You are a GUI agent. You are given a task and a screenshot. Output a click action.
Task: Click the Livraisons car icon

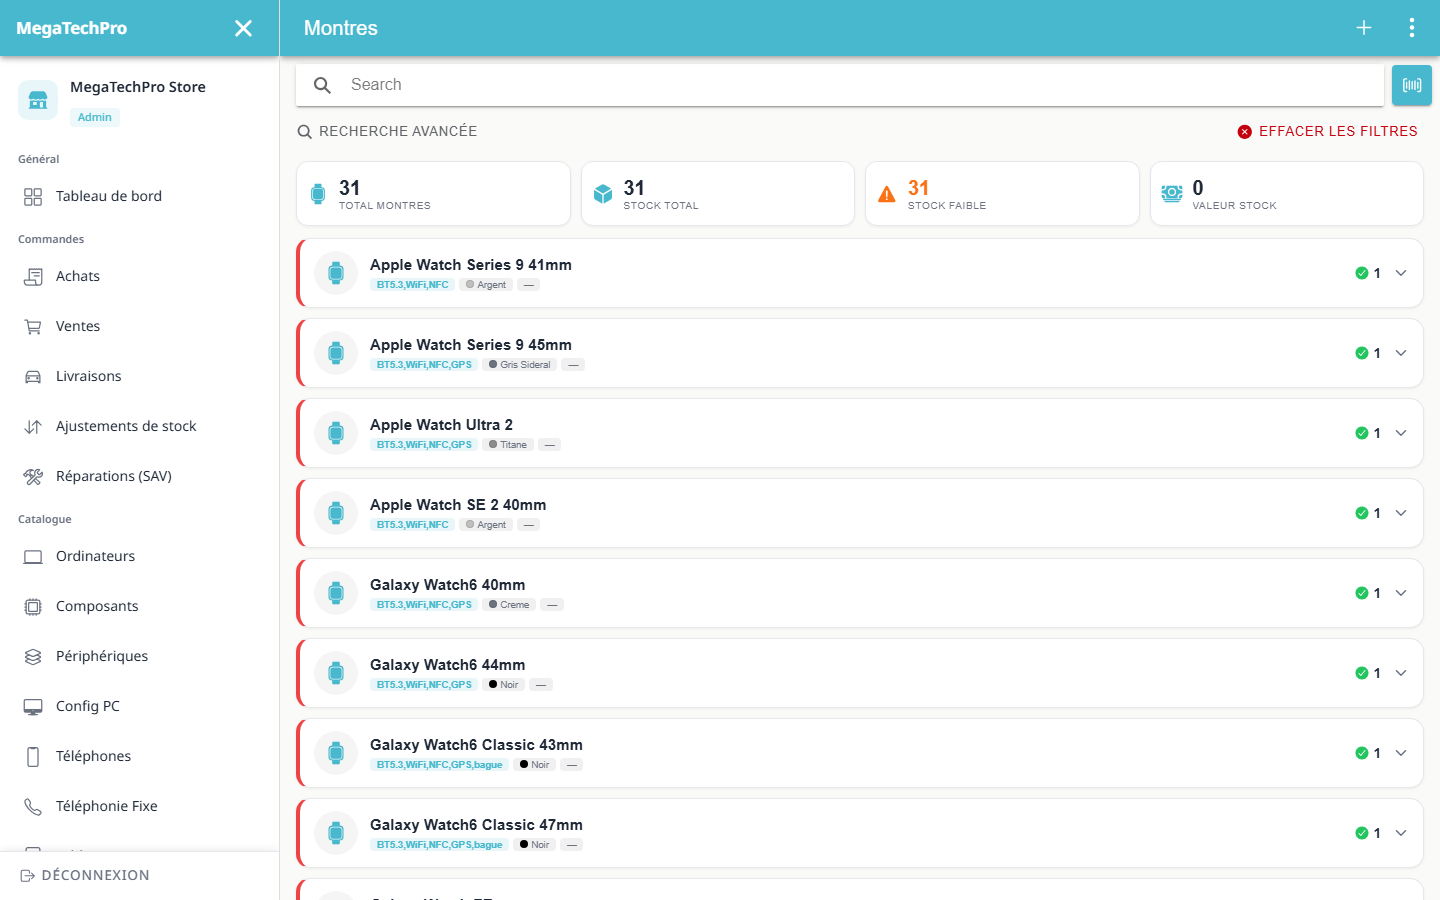(x=33, y=377)
